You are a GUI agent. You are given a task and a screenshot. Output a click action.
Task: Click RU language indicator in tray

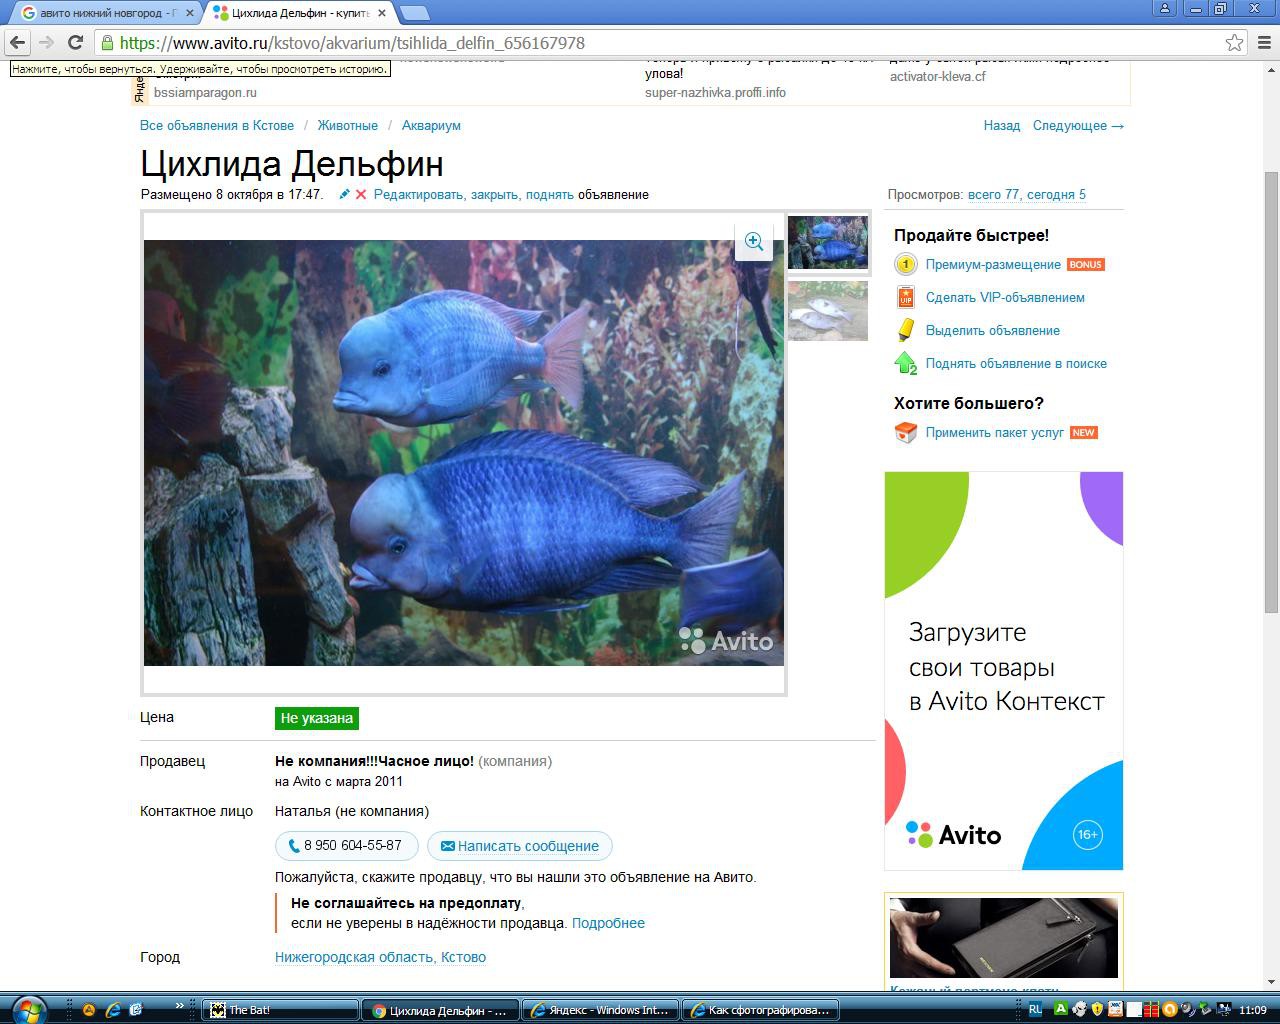[x=1035, y=1010]
